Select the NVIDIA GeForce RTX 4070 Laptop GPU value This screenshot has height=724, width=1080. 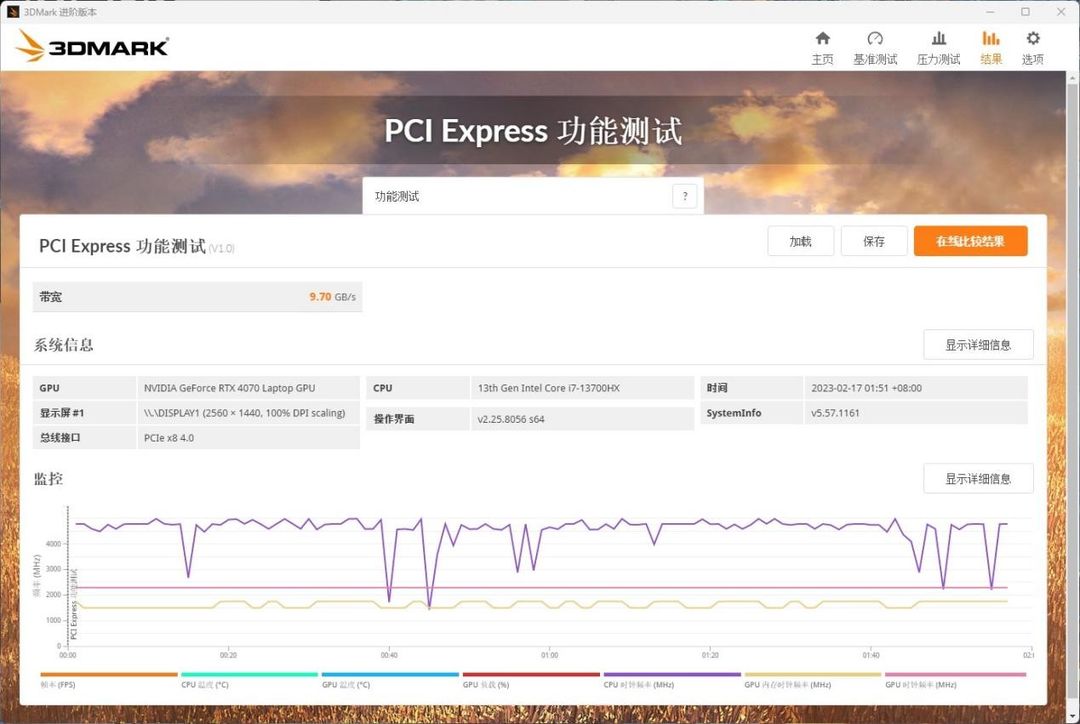229,388
